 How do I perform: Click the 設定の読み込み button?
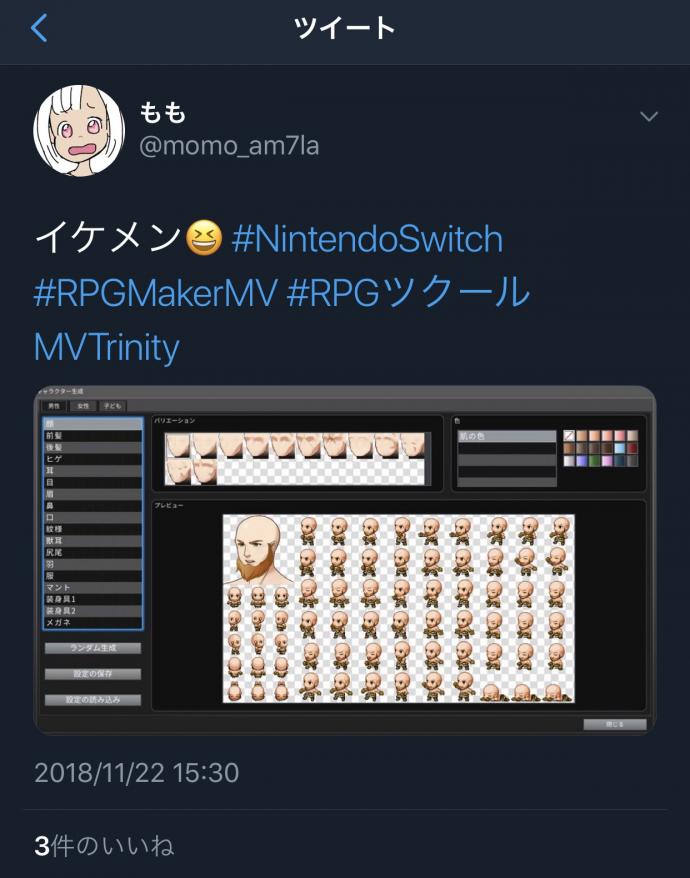[x=93, y=699]
